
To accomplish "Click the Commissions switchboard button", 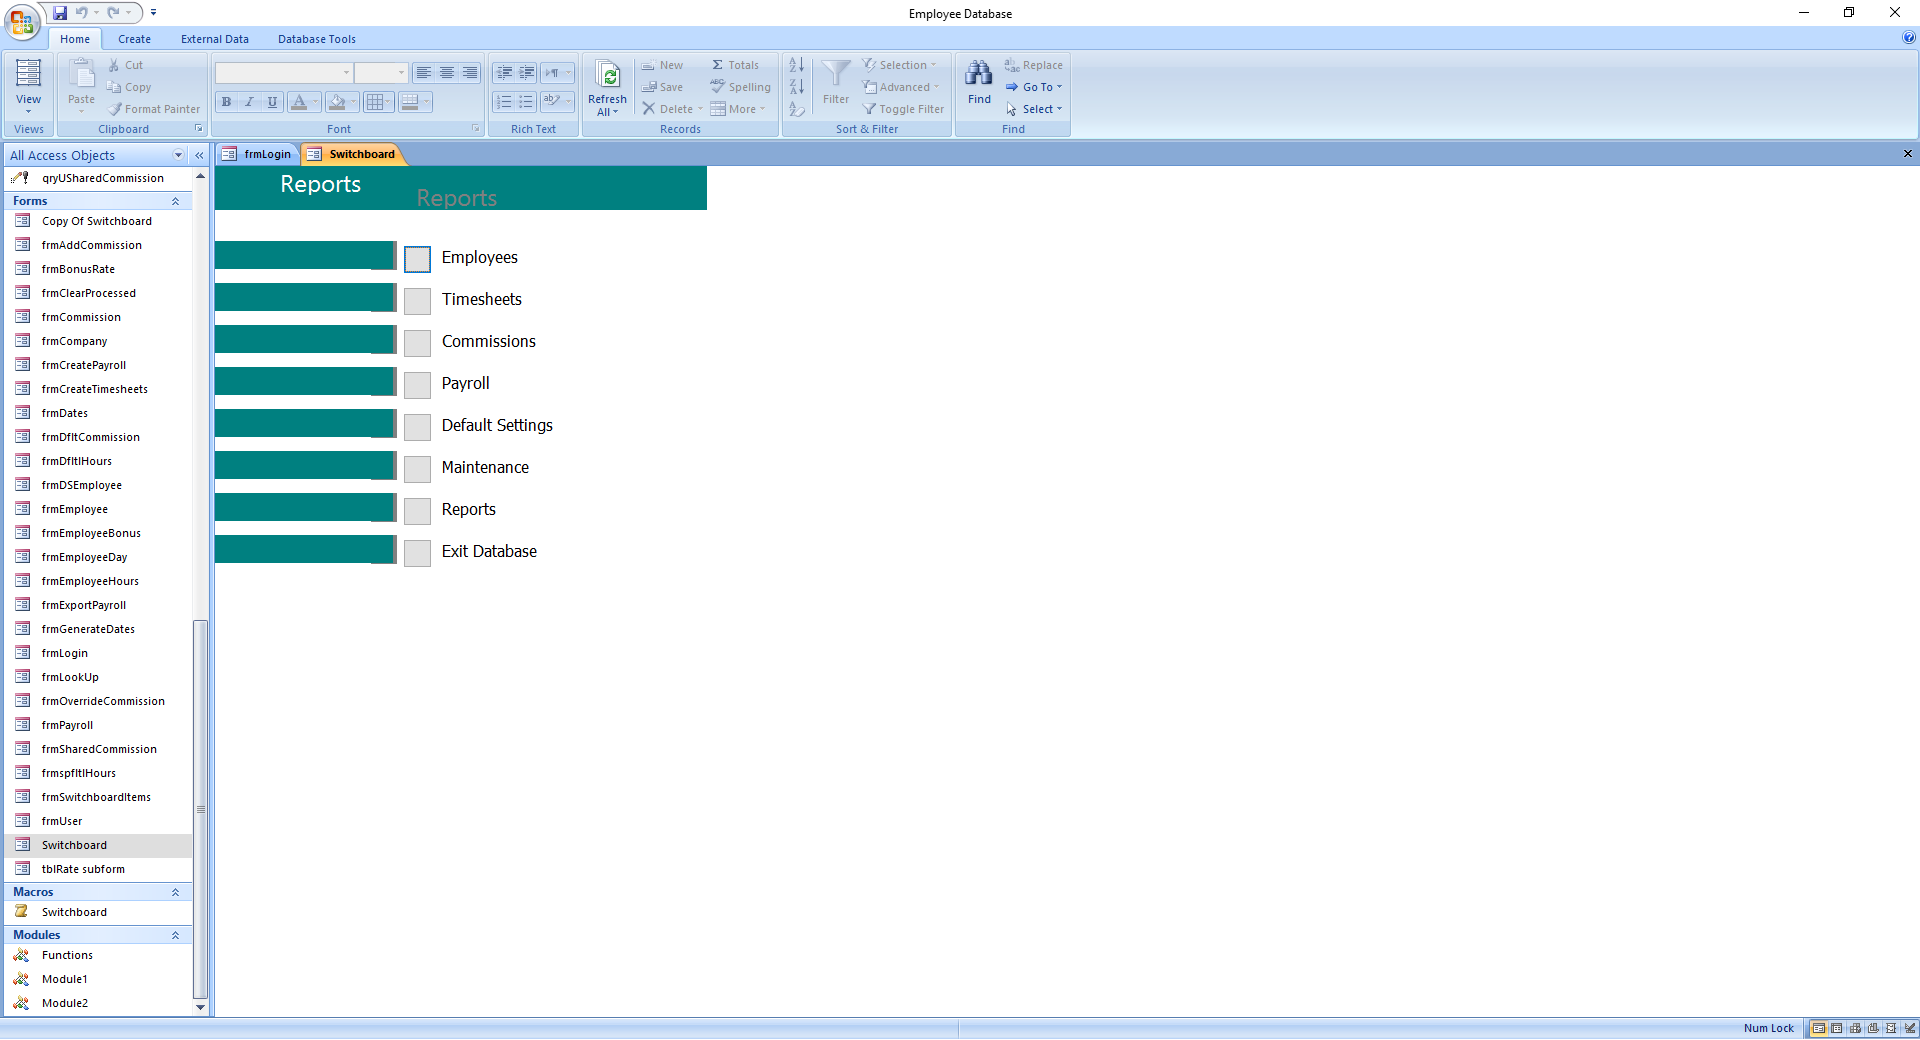I will [x=417, y=343].
